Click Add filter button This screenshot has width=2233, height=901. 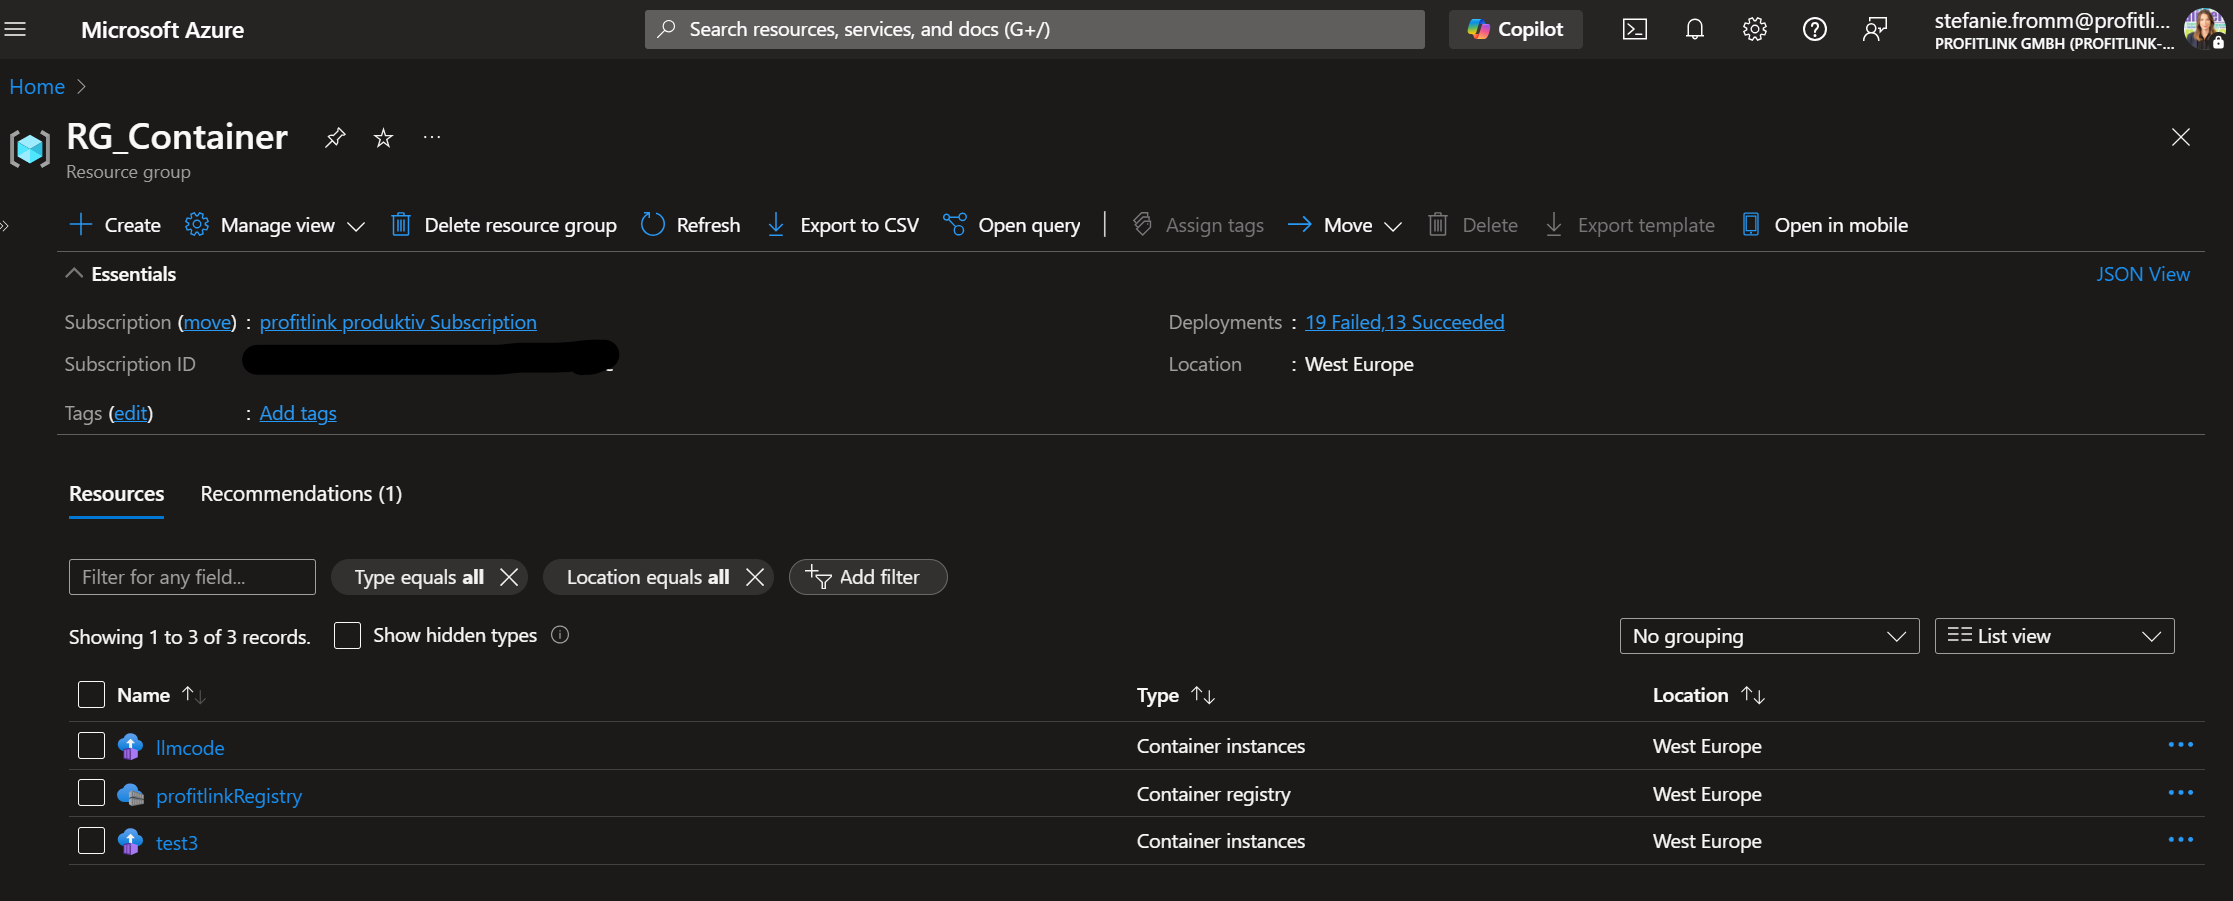868,577
